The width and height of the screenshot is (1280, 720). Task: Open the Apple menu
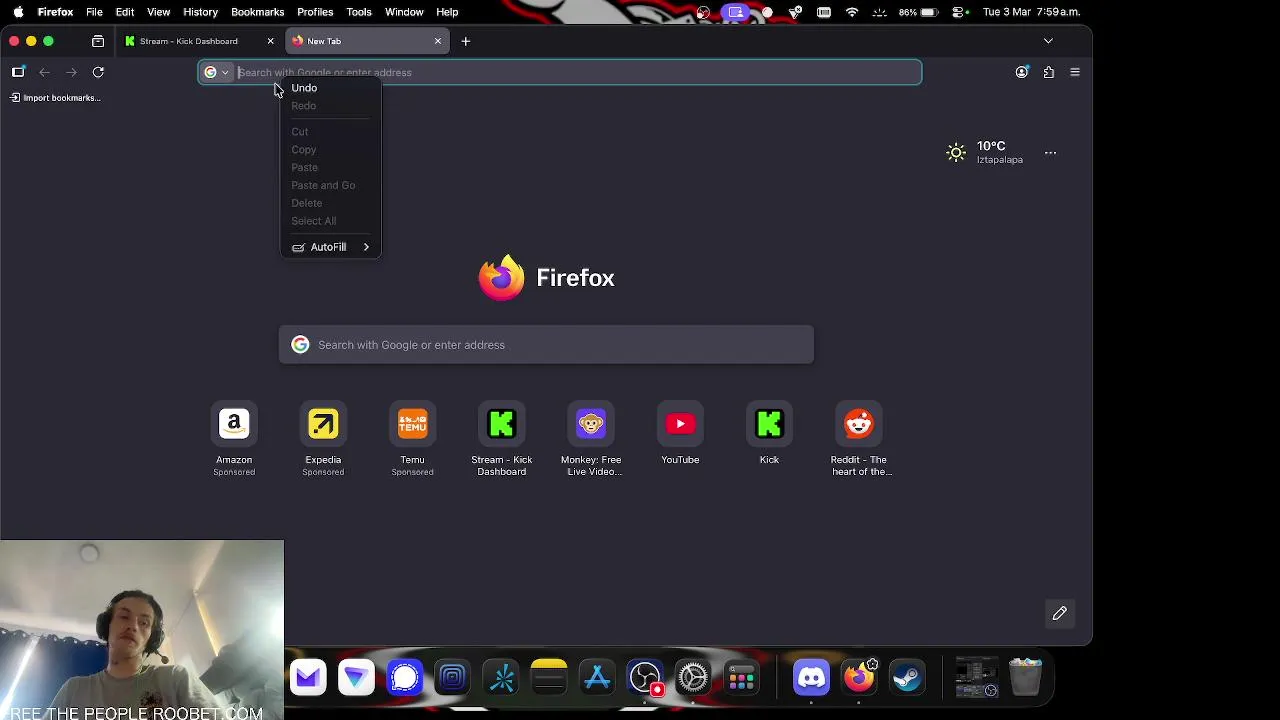click(x=18, y=12)
